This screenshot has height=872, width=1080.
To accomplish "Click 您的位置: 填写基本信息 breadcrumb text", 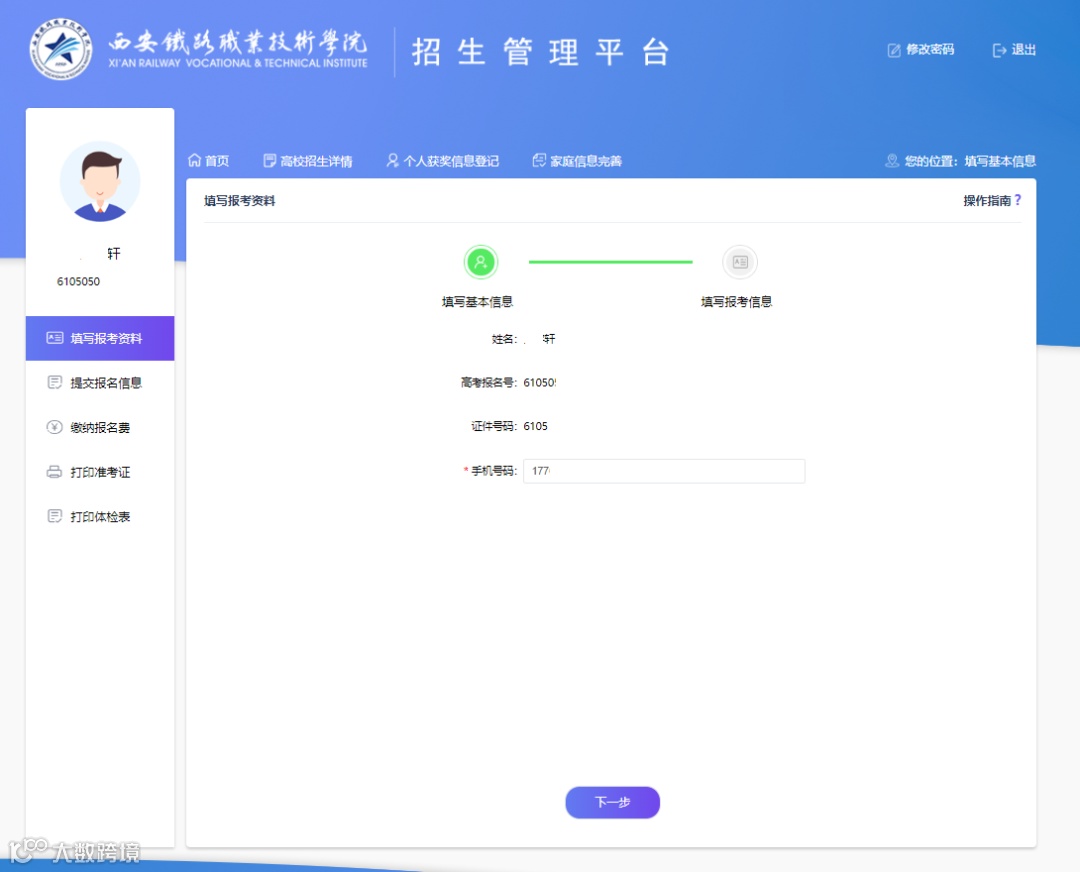I will (x=970, y=161).
